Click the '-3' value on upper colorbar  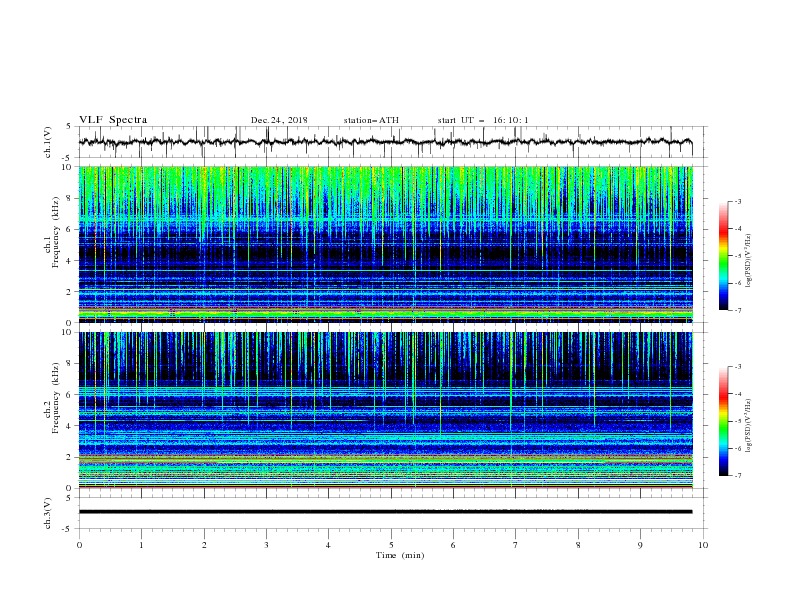point(737,201)
